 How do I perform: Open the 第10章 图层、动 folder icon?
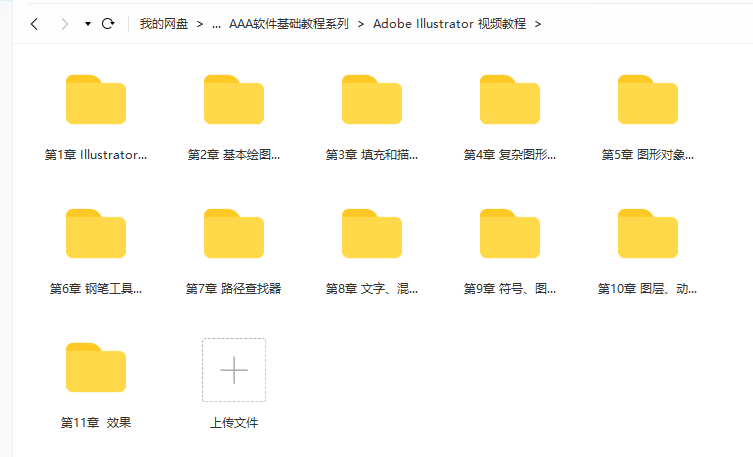click(x=648, y=233)
